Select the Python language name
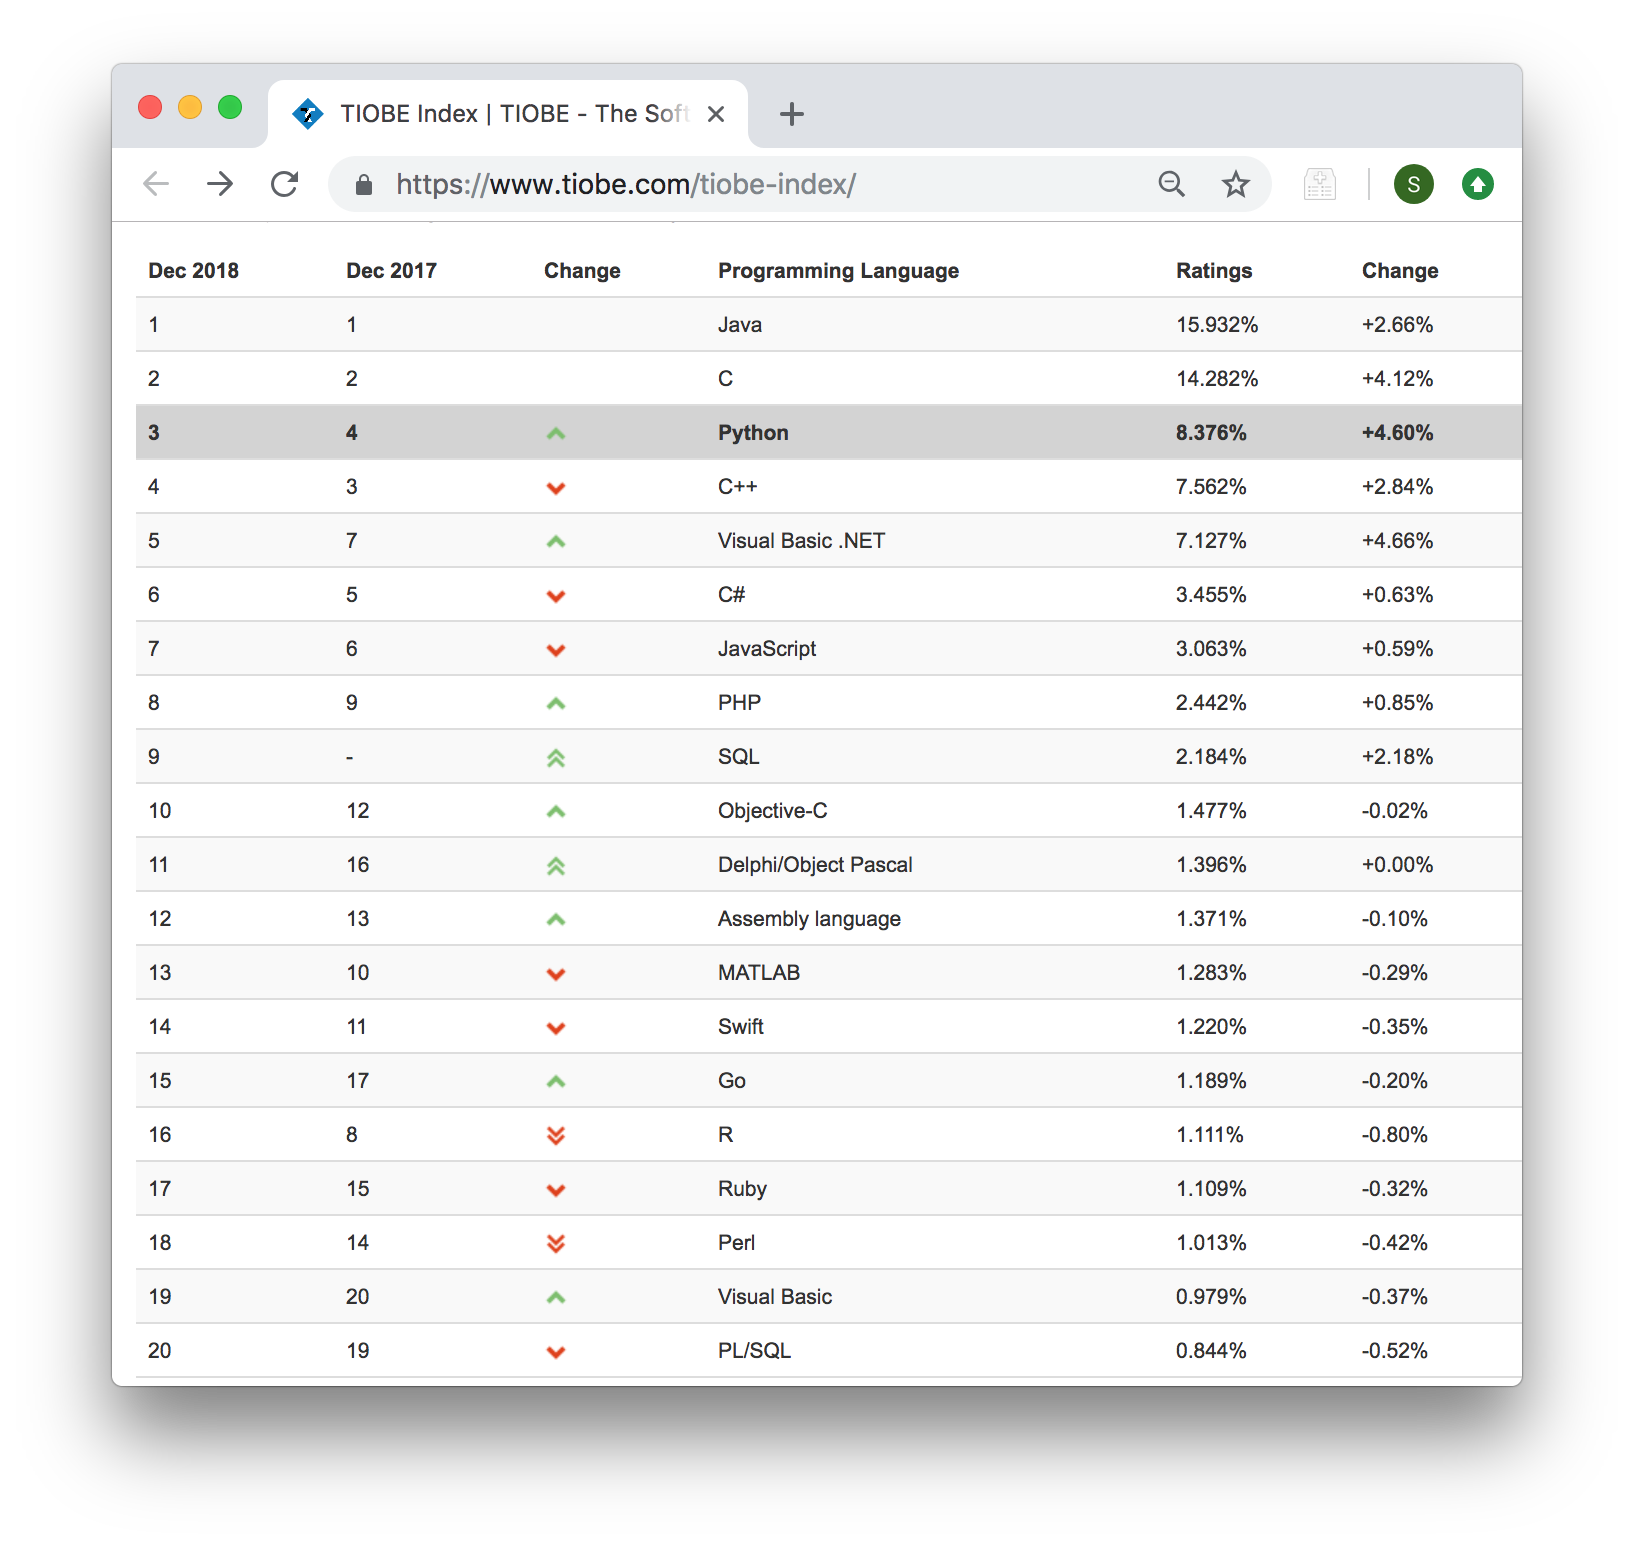The image size is (1634, 1546). coord(753,433)
